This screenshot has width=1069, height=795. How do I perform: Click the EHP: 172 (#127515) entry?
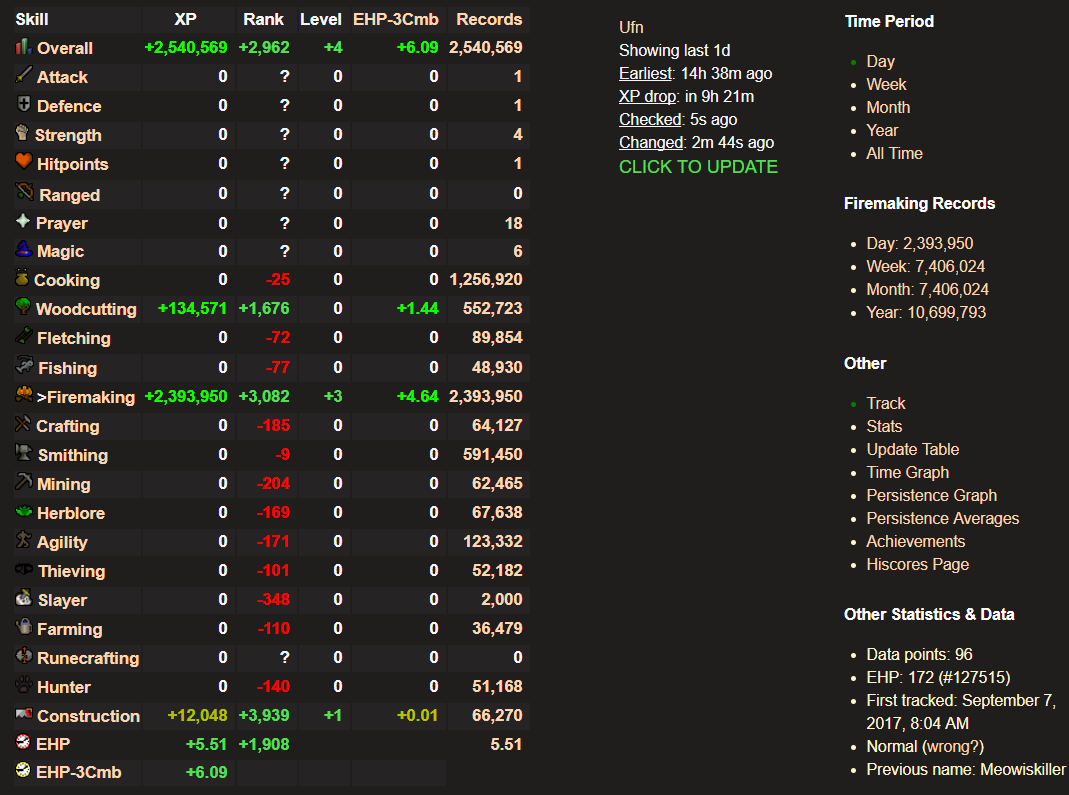(x=938, y=678)
